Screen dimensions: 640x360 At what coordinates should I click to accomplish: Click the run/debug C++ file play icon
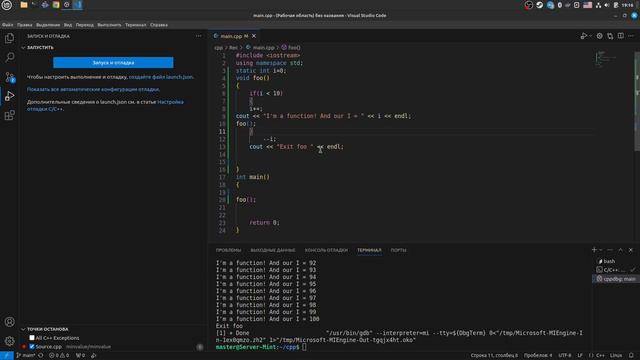(x=584, y=36)
